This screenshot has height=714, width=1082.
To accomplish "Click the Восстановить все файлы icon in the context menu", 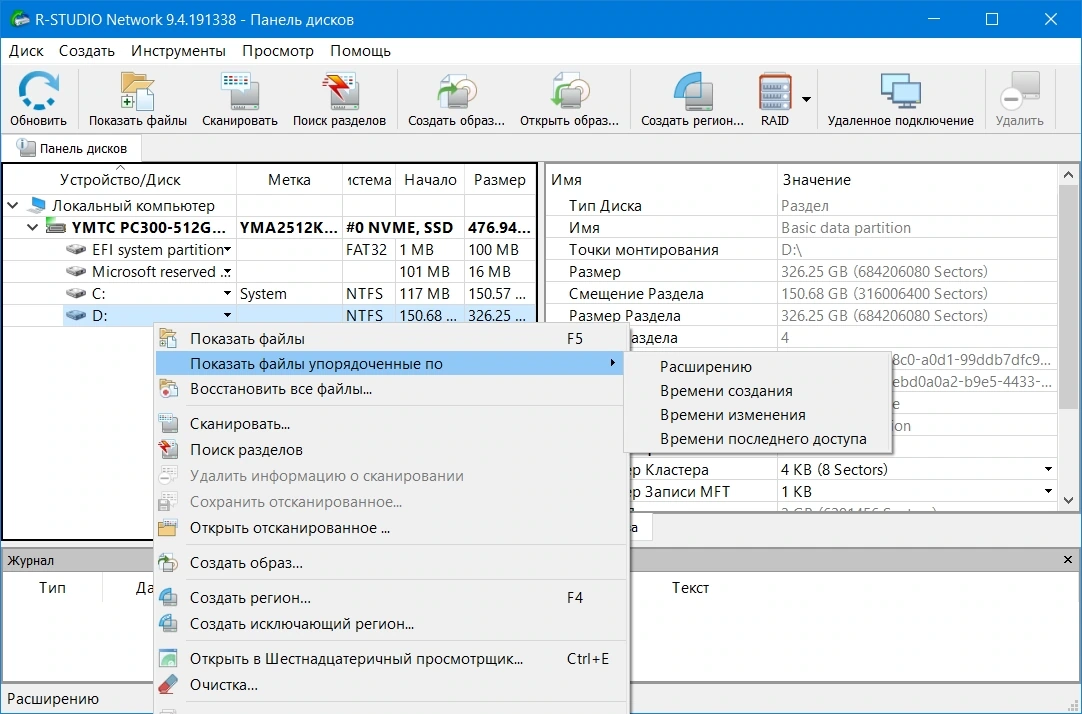I will point(168,389).
